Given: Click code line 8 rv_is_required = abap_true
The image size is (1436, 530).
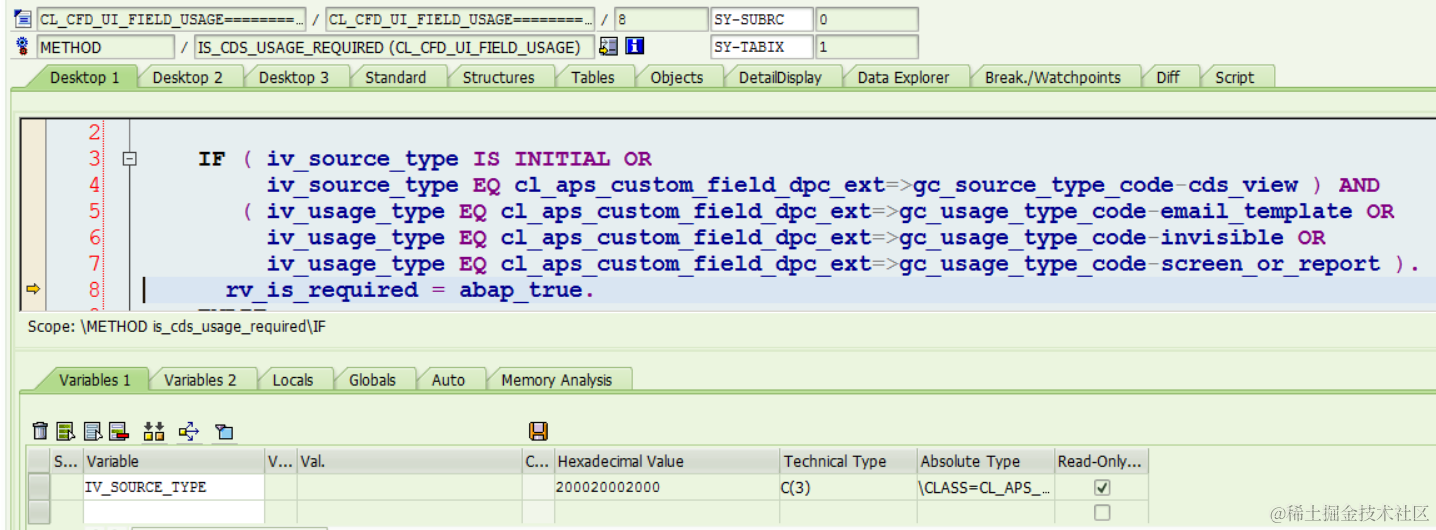Looking at the screenshot, I should (x=410, y=290).
